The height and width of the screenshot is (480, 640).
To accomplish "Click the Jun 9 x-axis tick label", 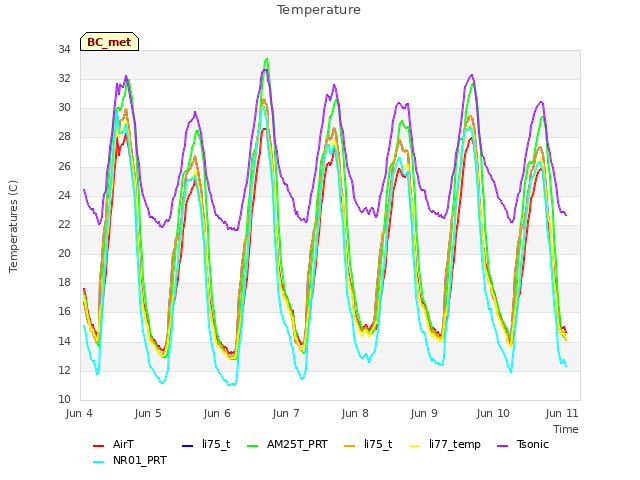I will (x=424, y=413).
